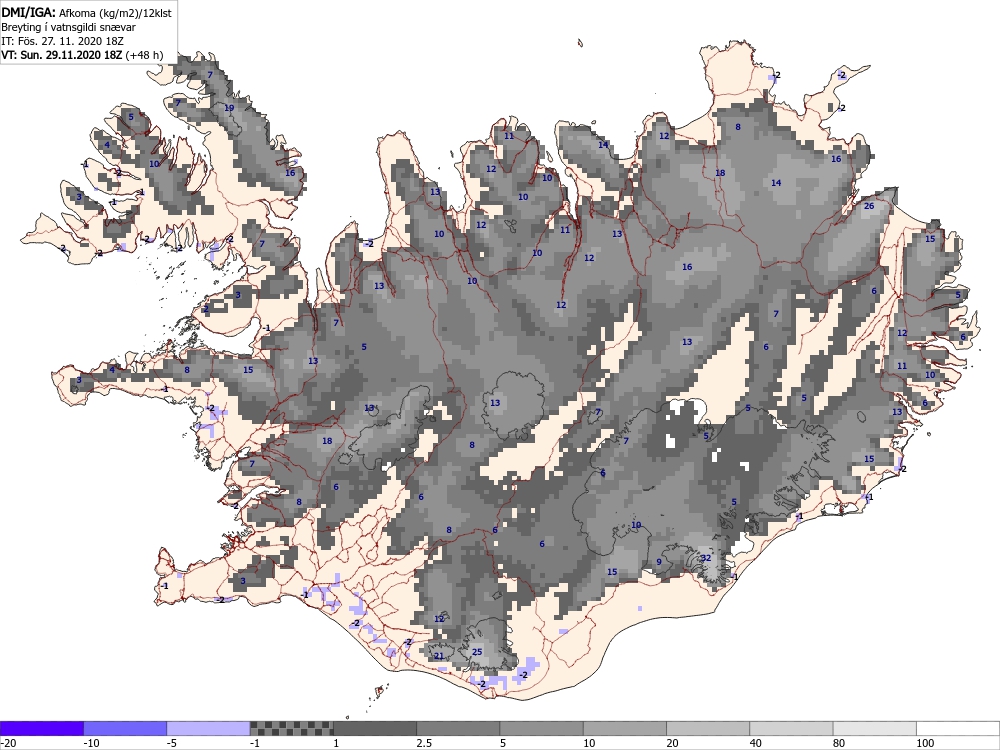Image resolution: width=1000 pixels, height=750 pixels.
Task: Click the legend tick label '40'
Action: pos(756,743)
